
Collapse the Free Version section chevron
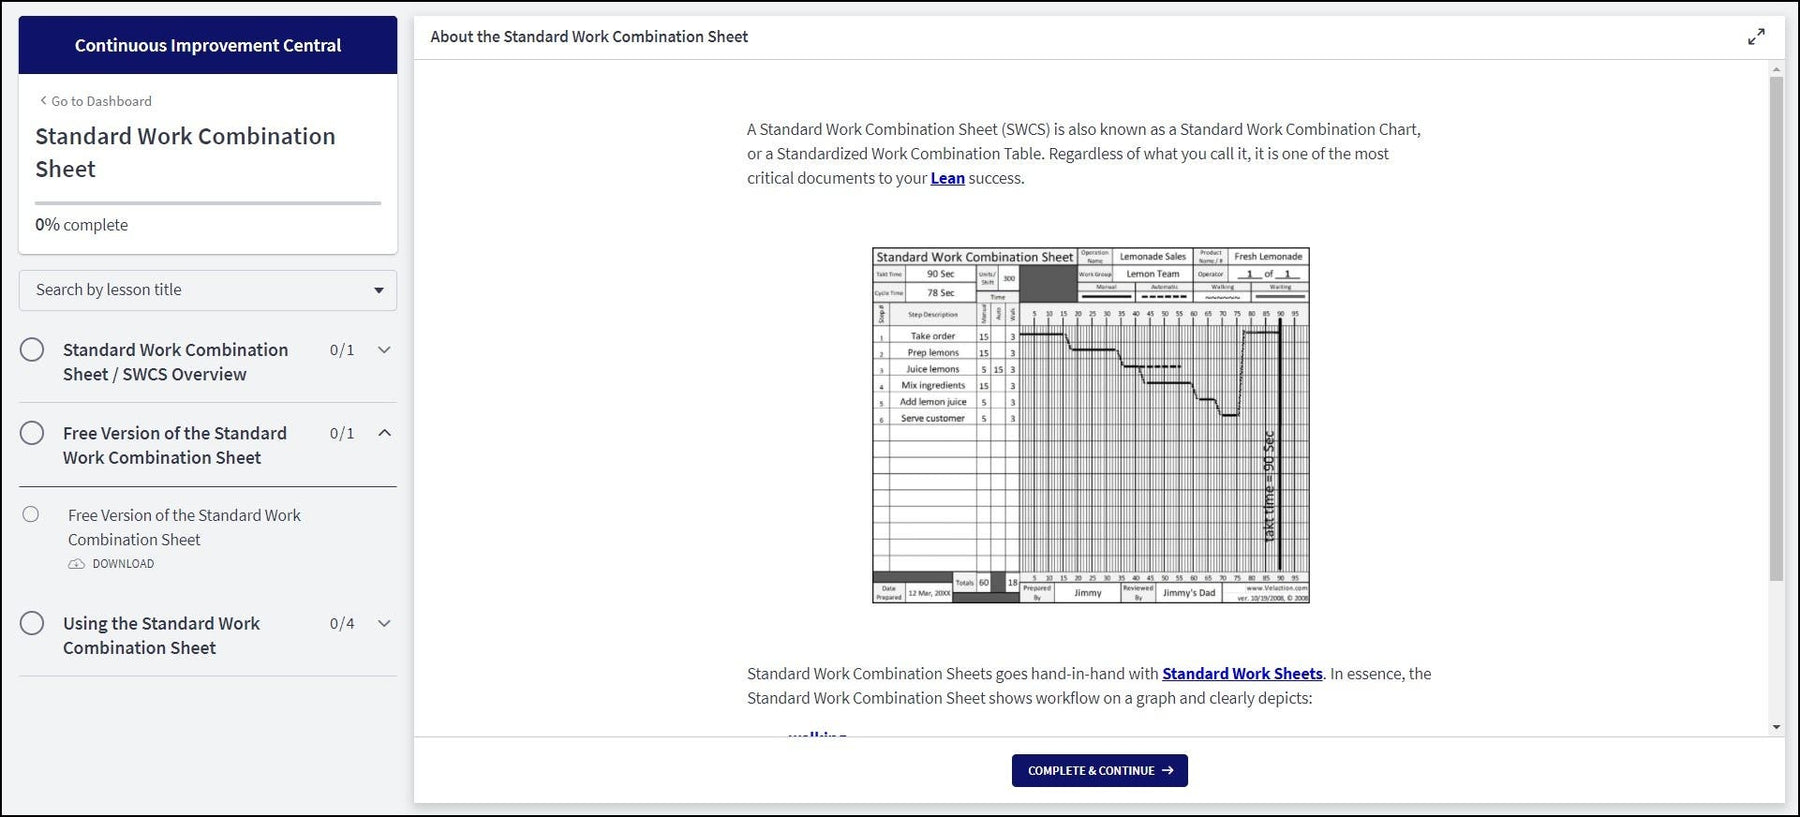(384, 433)
